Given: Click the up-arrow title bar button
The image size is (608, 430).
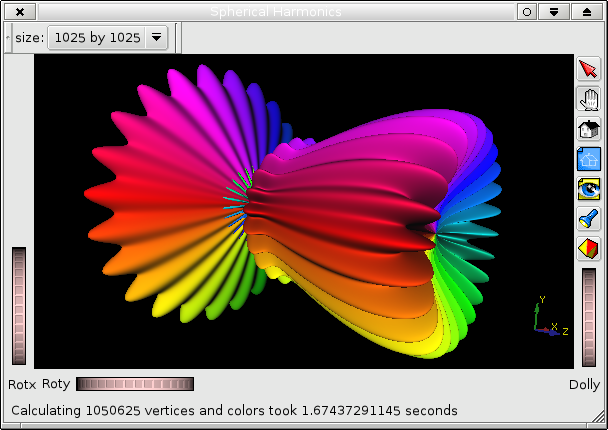Looking at the screenshot, I should 587,11.
